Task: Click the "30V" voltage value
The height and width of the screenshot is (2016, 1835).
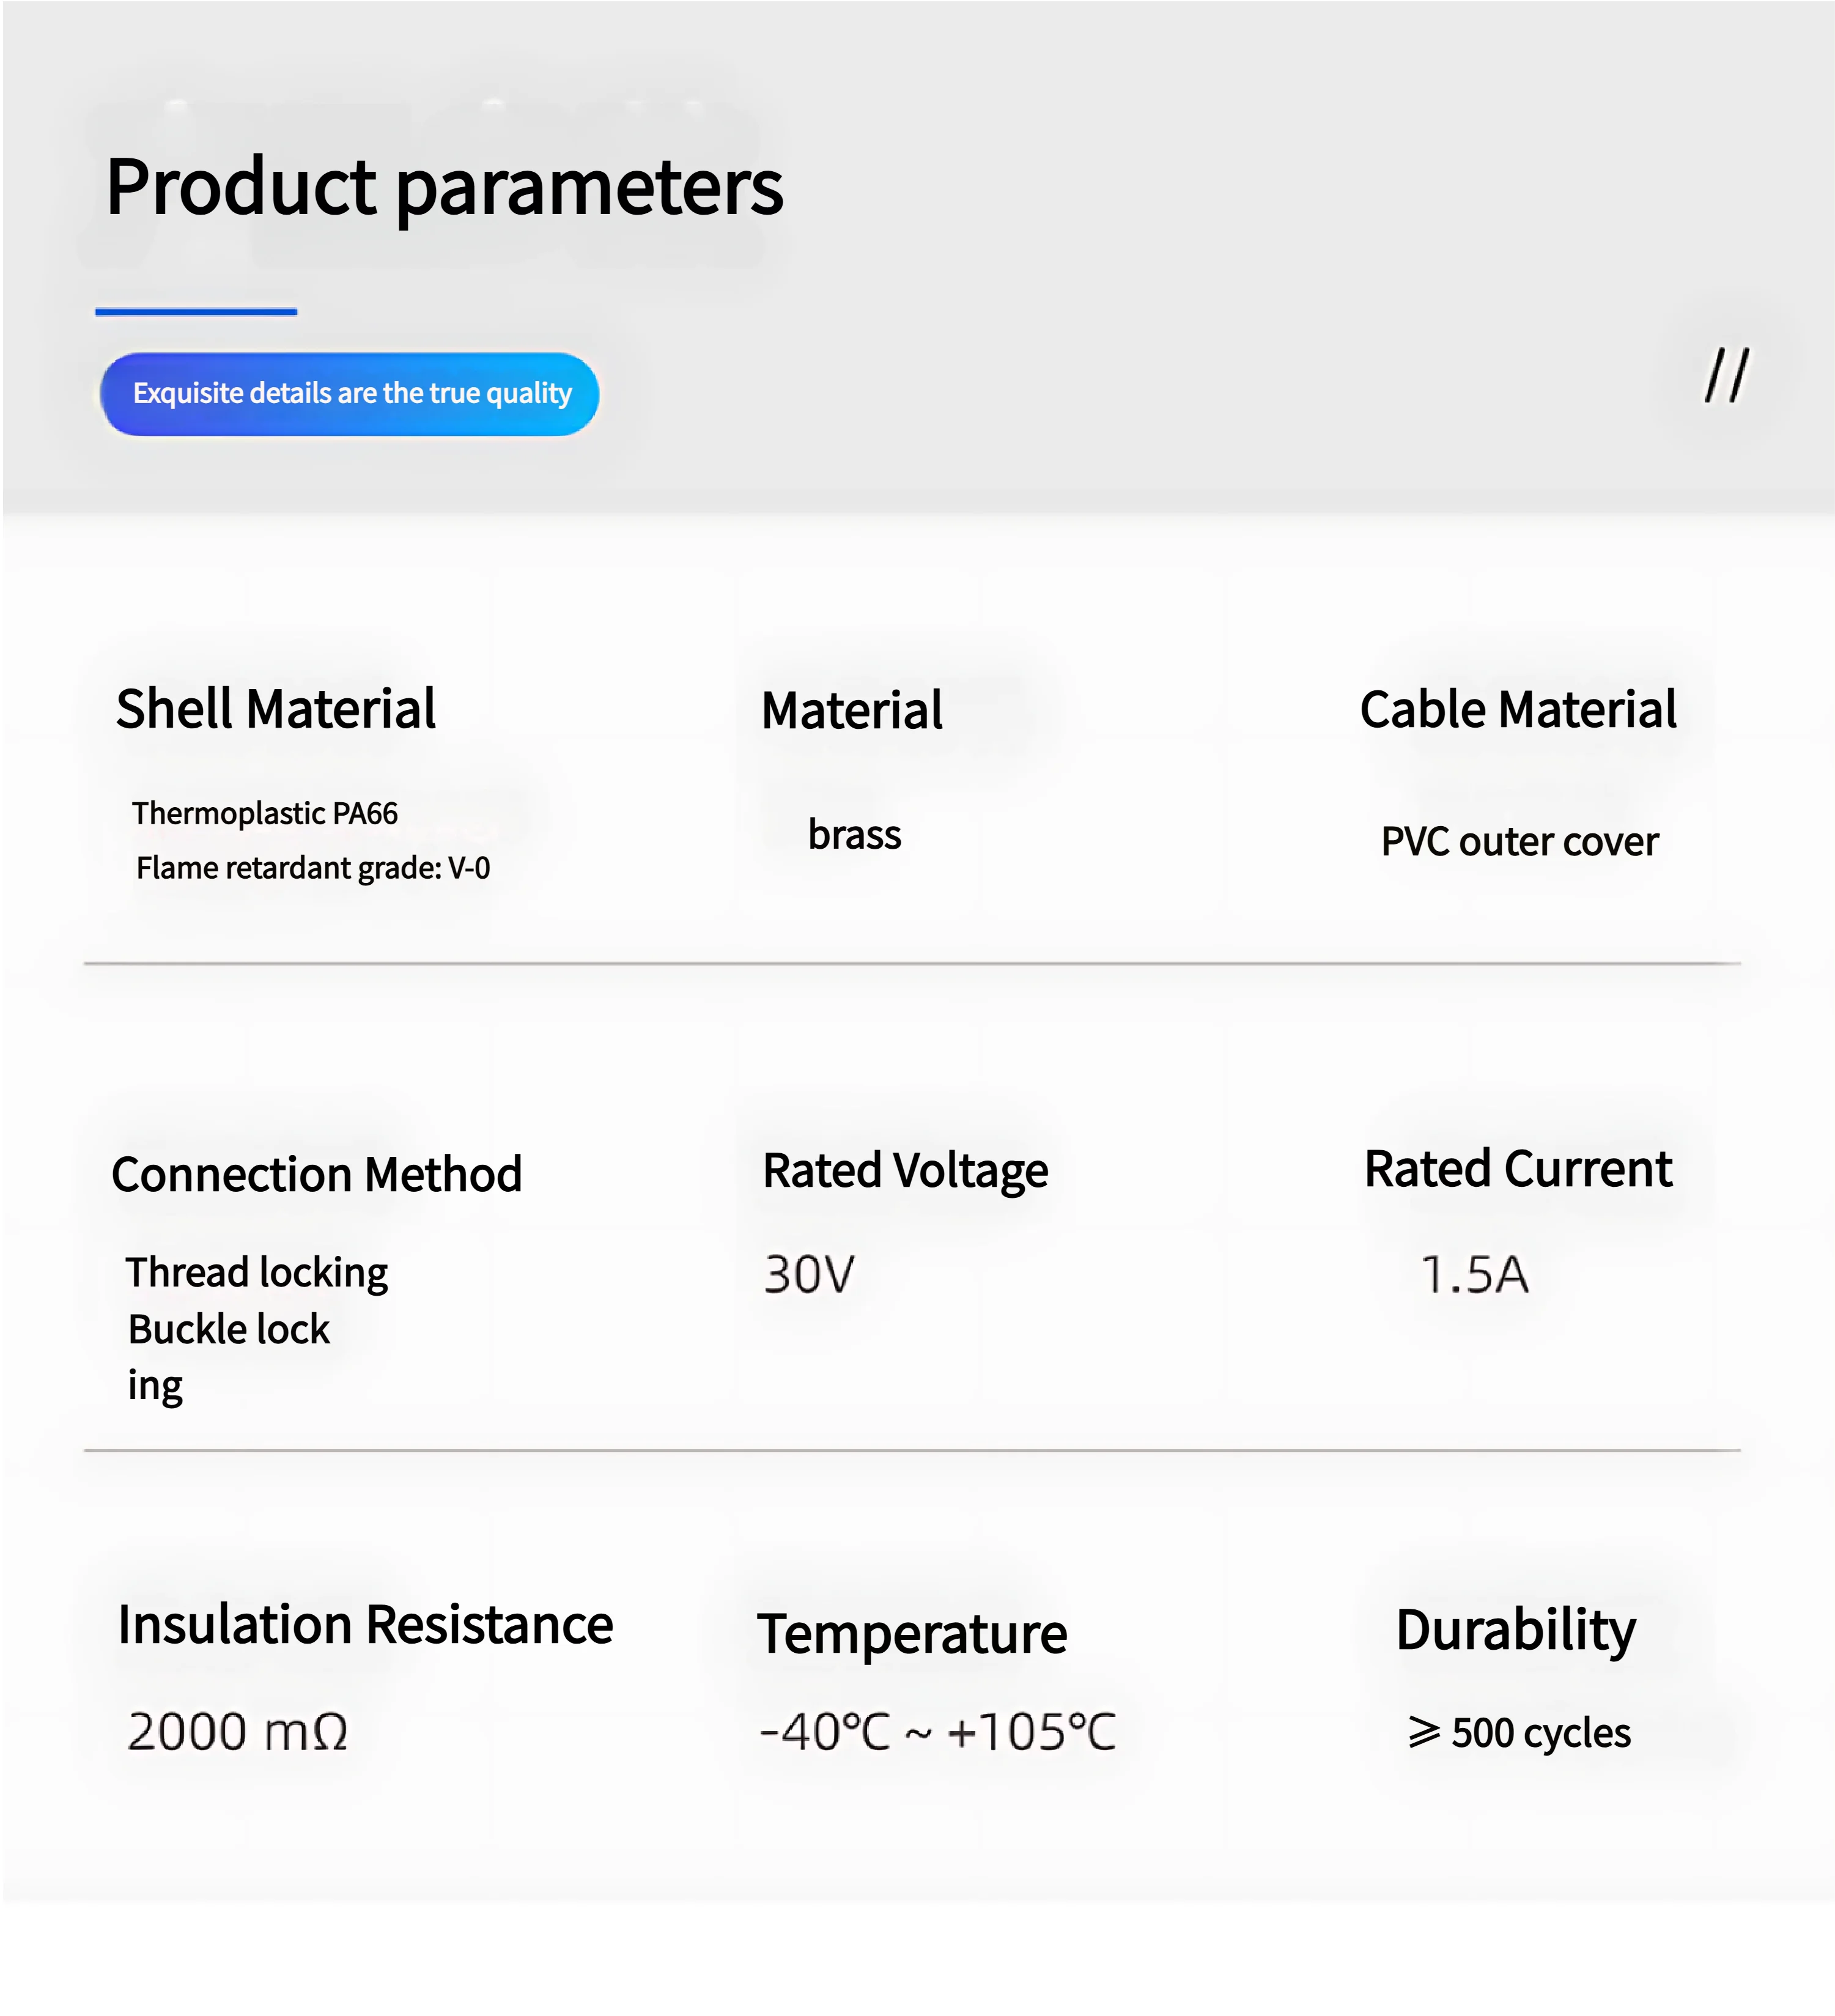Action: [809, 1275]
